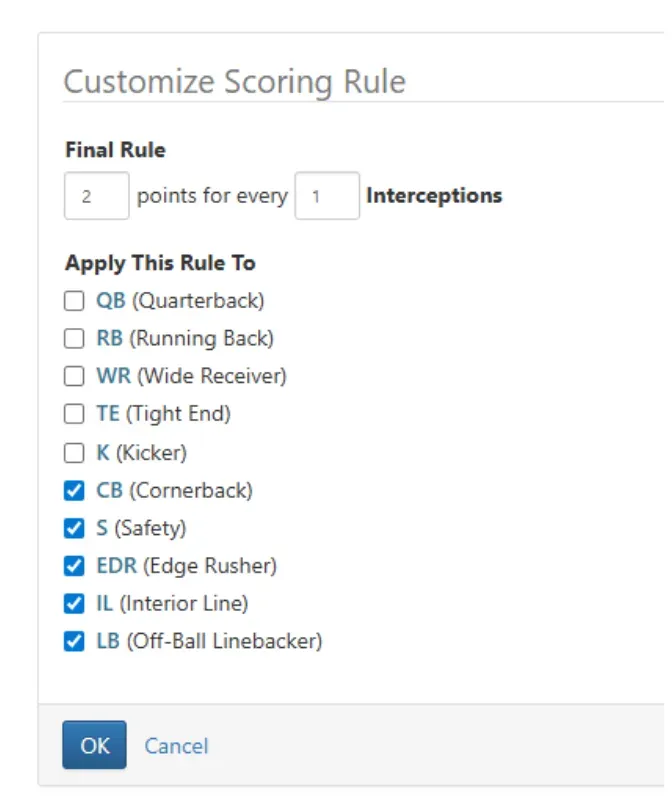Uncheck the CB Cornerback checkbox
This screenshot has width=672, height=804.
(74, 491)
